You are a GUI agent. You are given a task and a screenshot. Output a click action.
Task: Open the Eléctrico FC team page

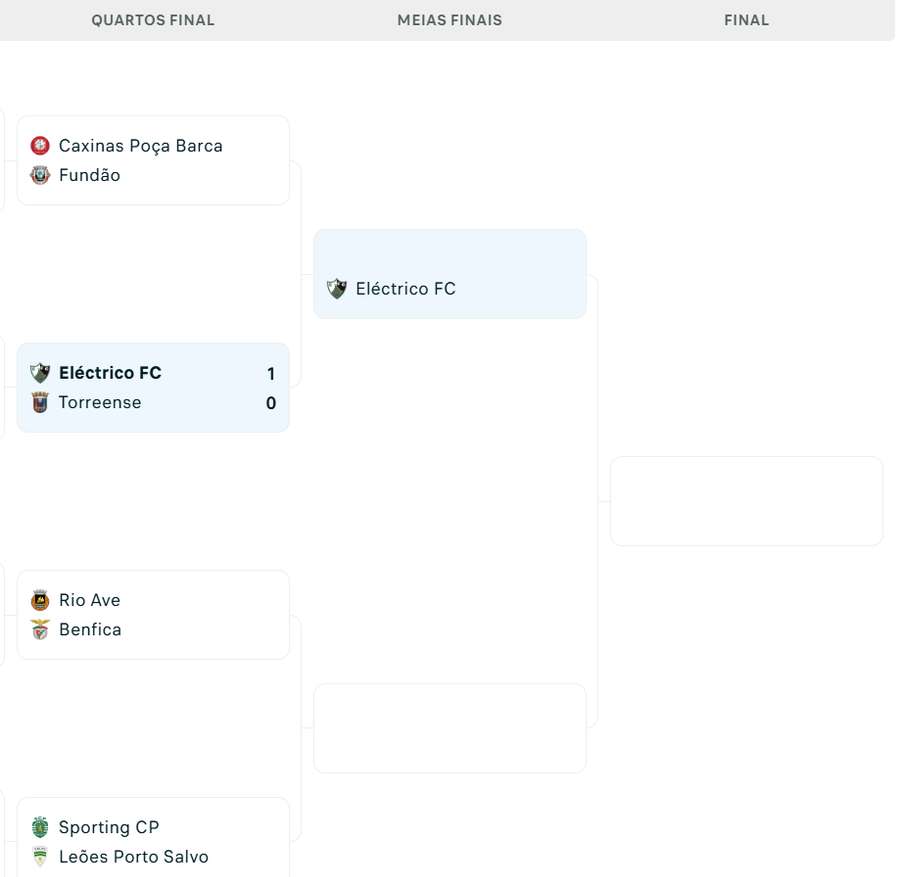coord(406,288)
